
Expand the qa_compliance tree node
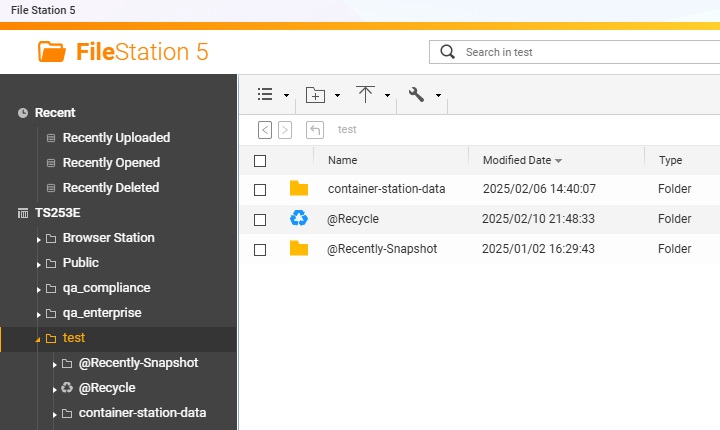point(39,289)
